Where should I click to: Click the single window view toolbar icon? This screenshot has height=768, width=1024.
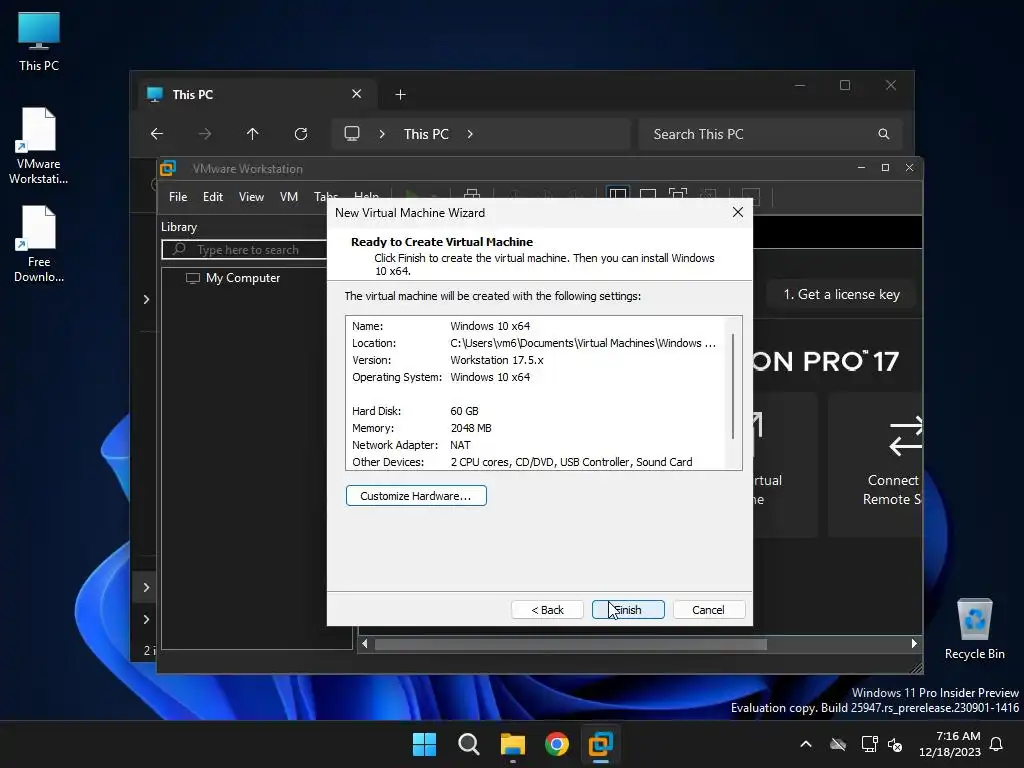click(648, 194)
